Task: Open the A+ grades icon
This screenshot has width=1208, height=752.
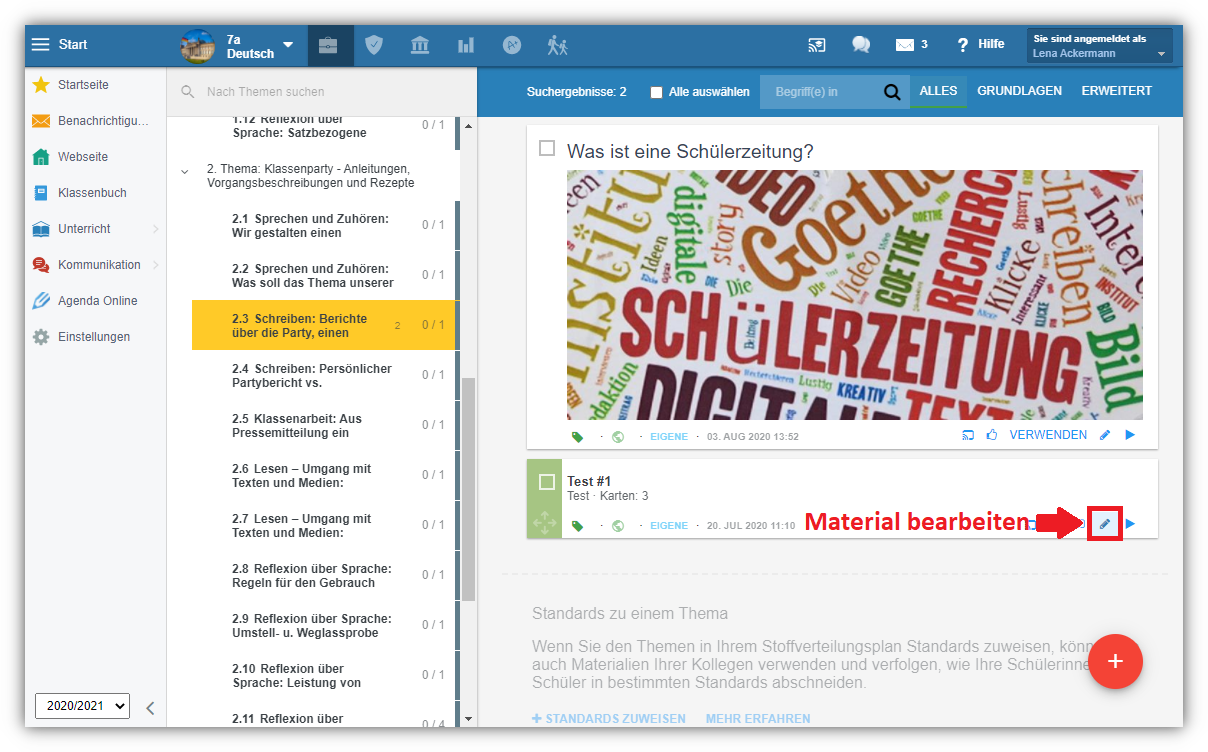Action: coord(512,45)
